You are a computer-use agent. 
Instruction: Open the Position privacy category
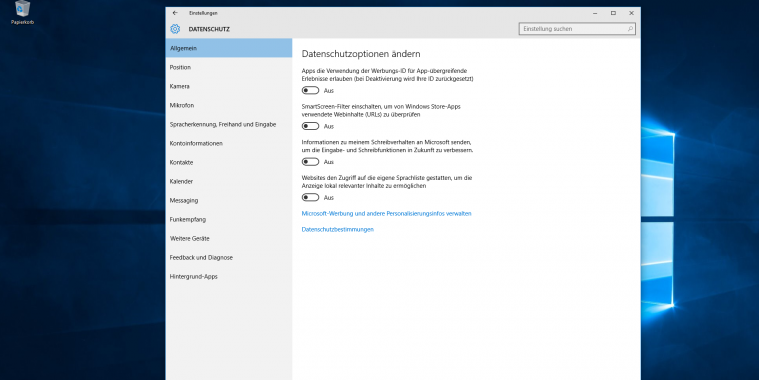229,67
